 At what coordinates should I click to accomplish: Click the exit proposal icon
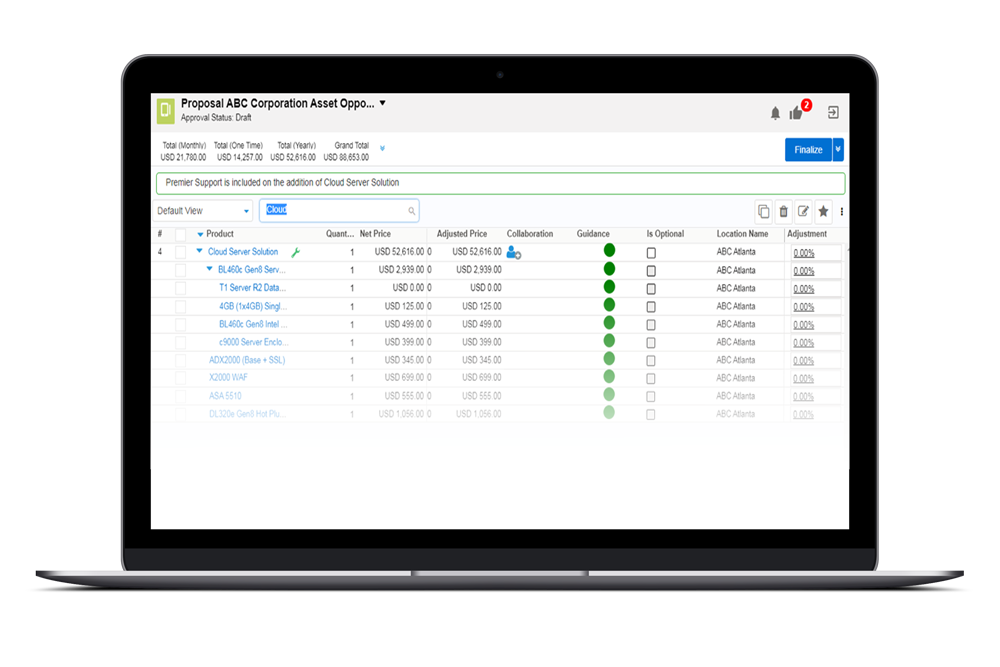833,113
